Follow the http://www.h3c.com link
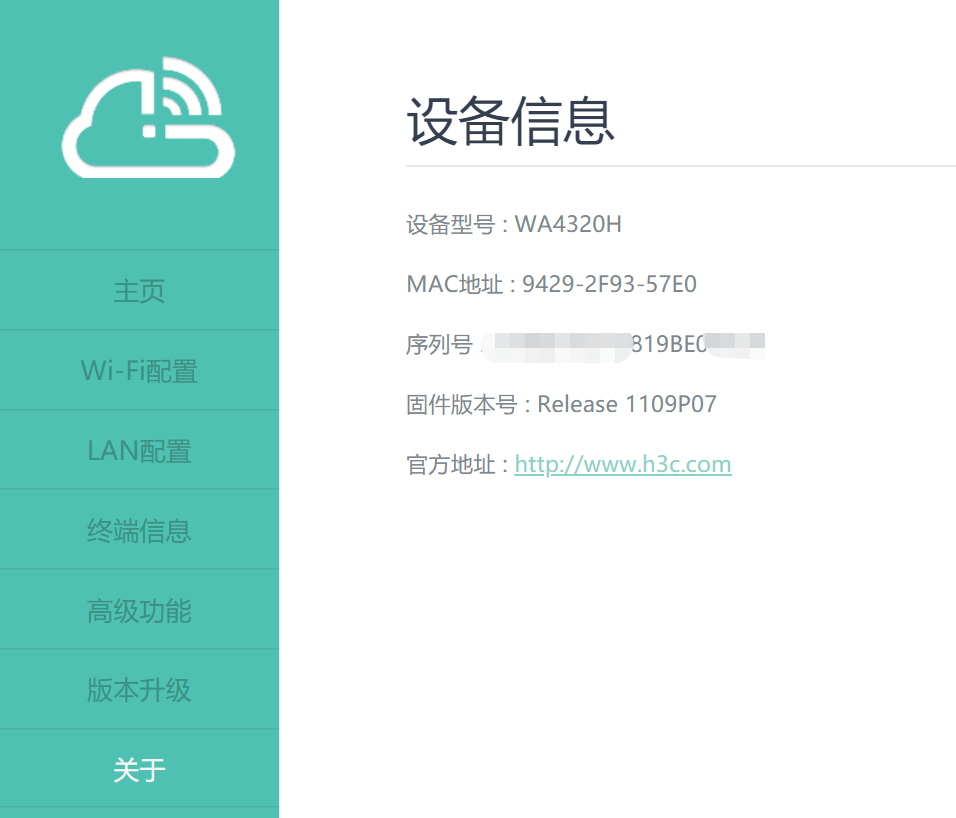The image size is (956, 818). pos(622,464)
